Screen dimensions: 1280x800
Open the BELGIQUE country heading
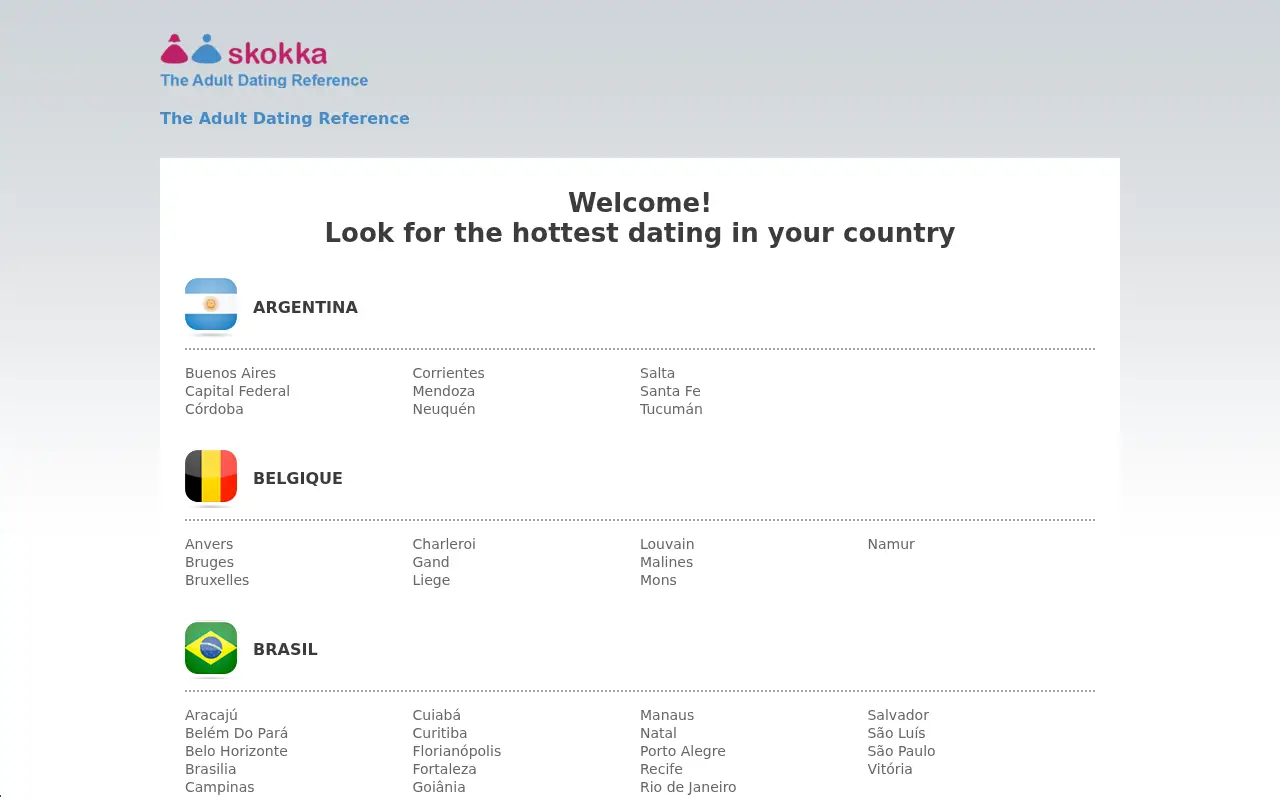click(298, 478)
